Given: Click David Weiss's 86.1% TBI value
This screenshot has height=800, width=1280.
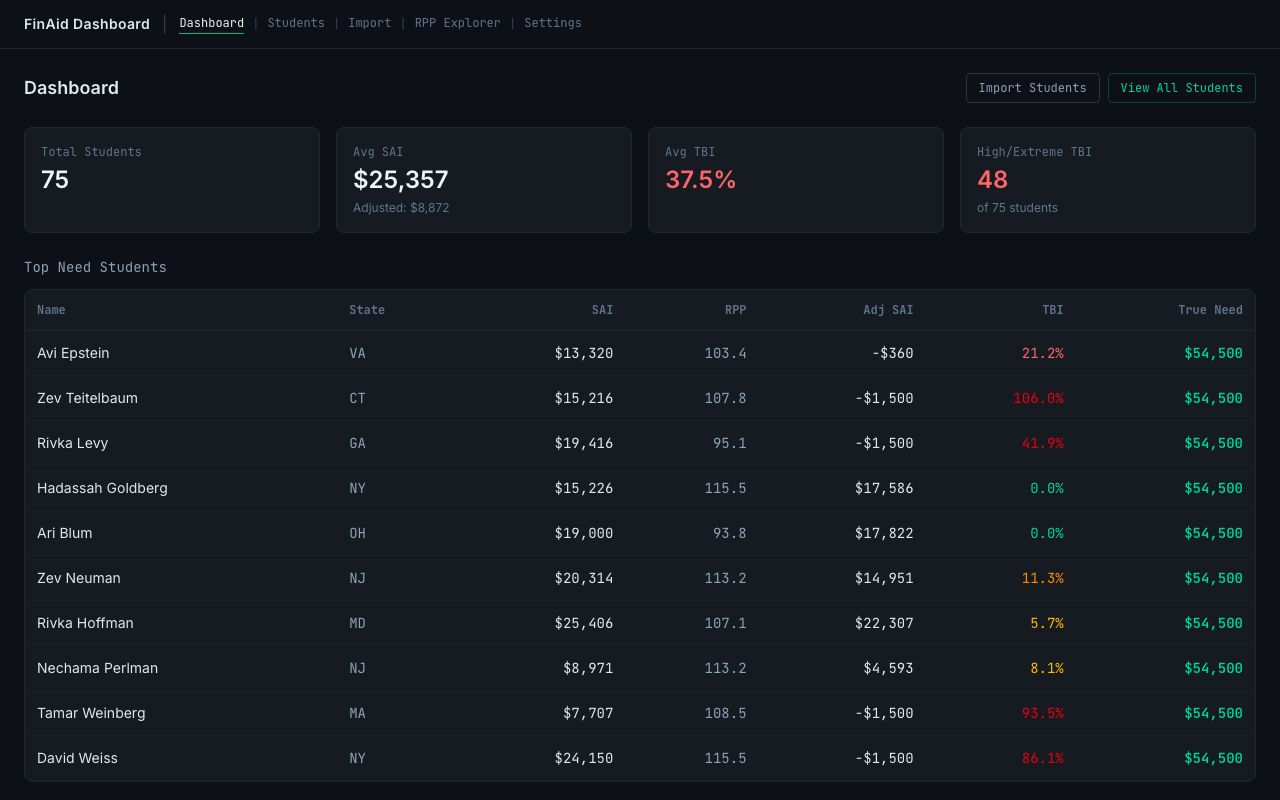Looking at the screenshot, I should [x=1043, y=758].
